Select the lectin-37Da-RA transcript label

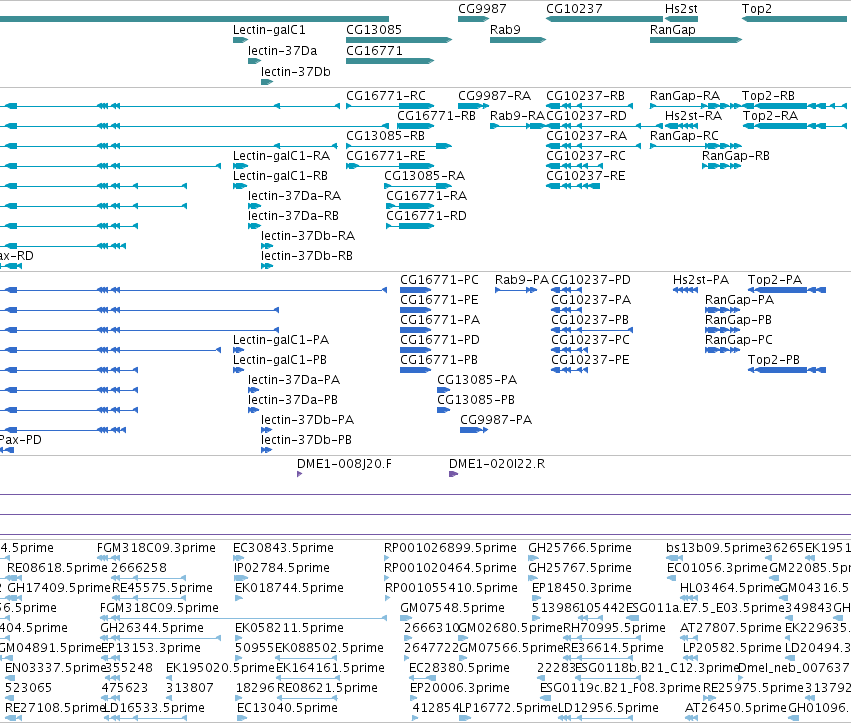coord(295,196)
